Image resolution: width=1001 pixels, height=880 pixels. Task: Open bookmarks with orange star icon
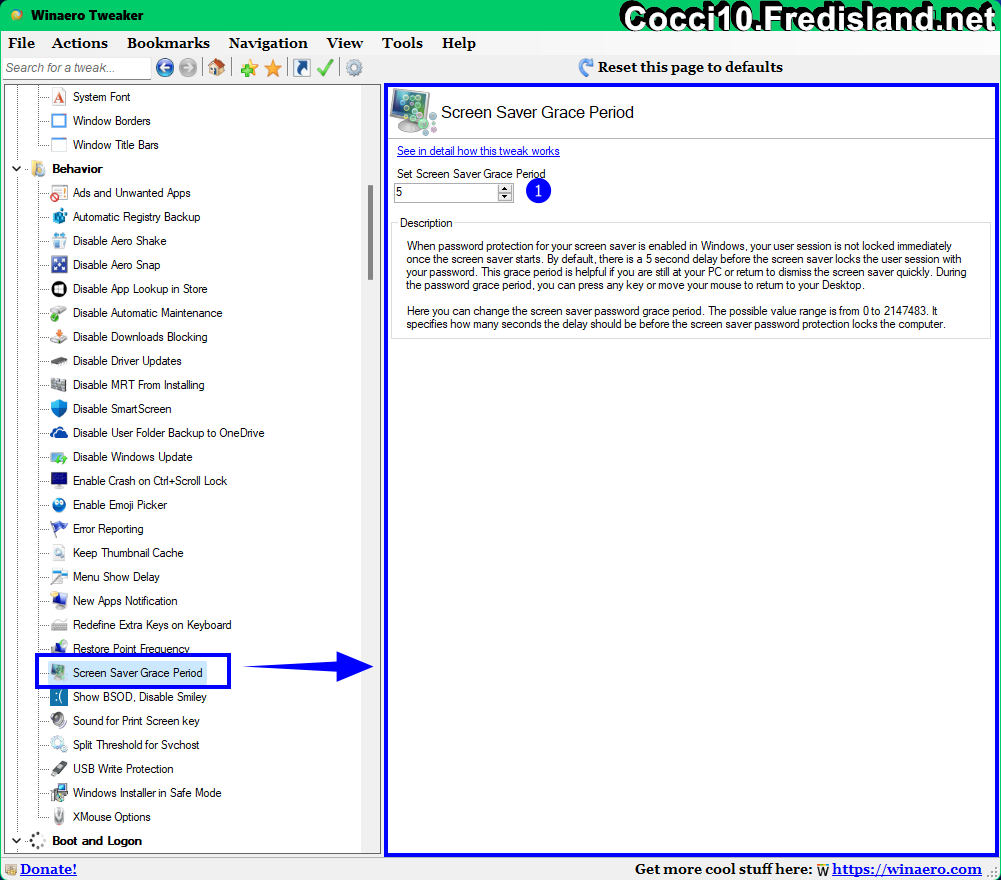pos(273,68)
